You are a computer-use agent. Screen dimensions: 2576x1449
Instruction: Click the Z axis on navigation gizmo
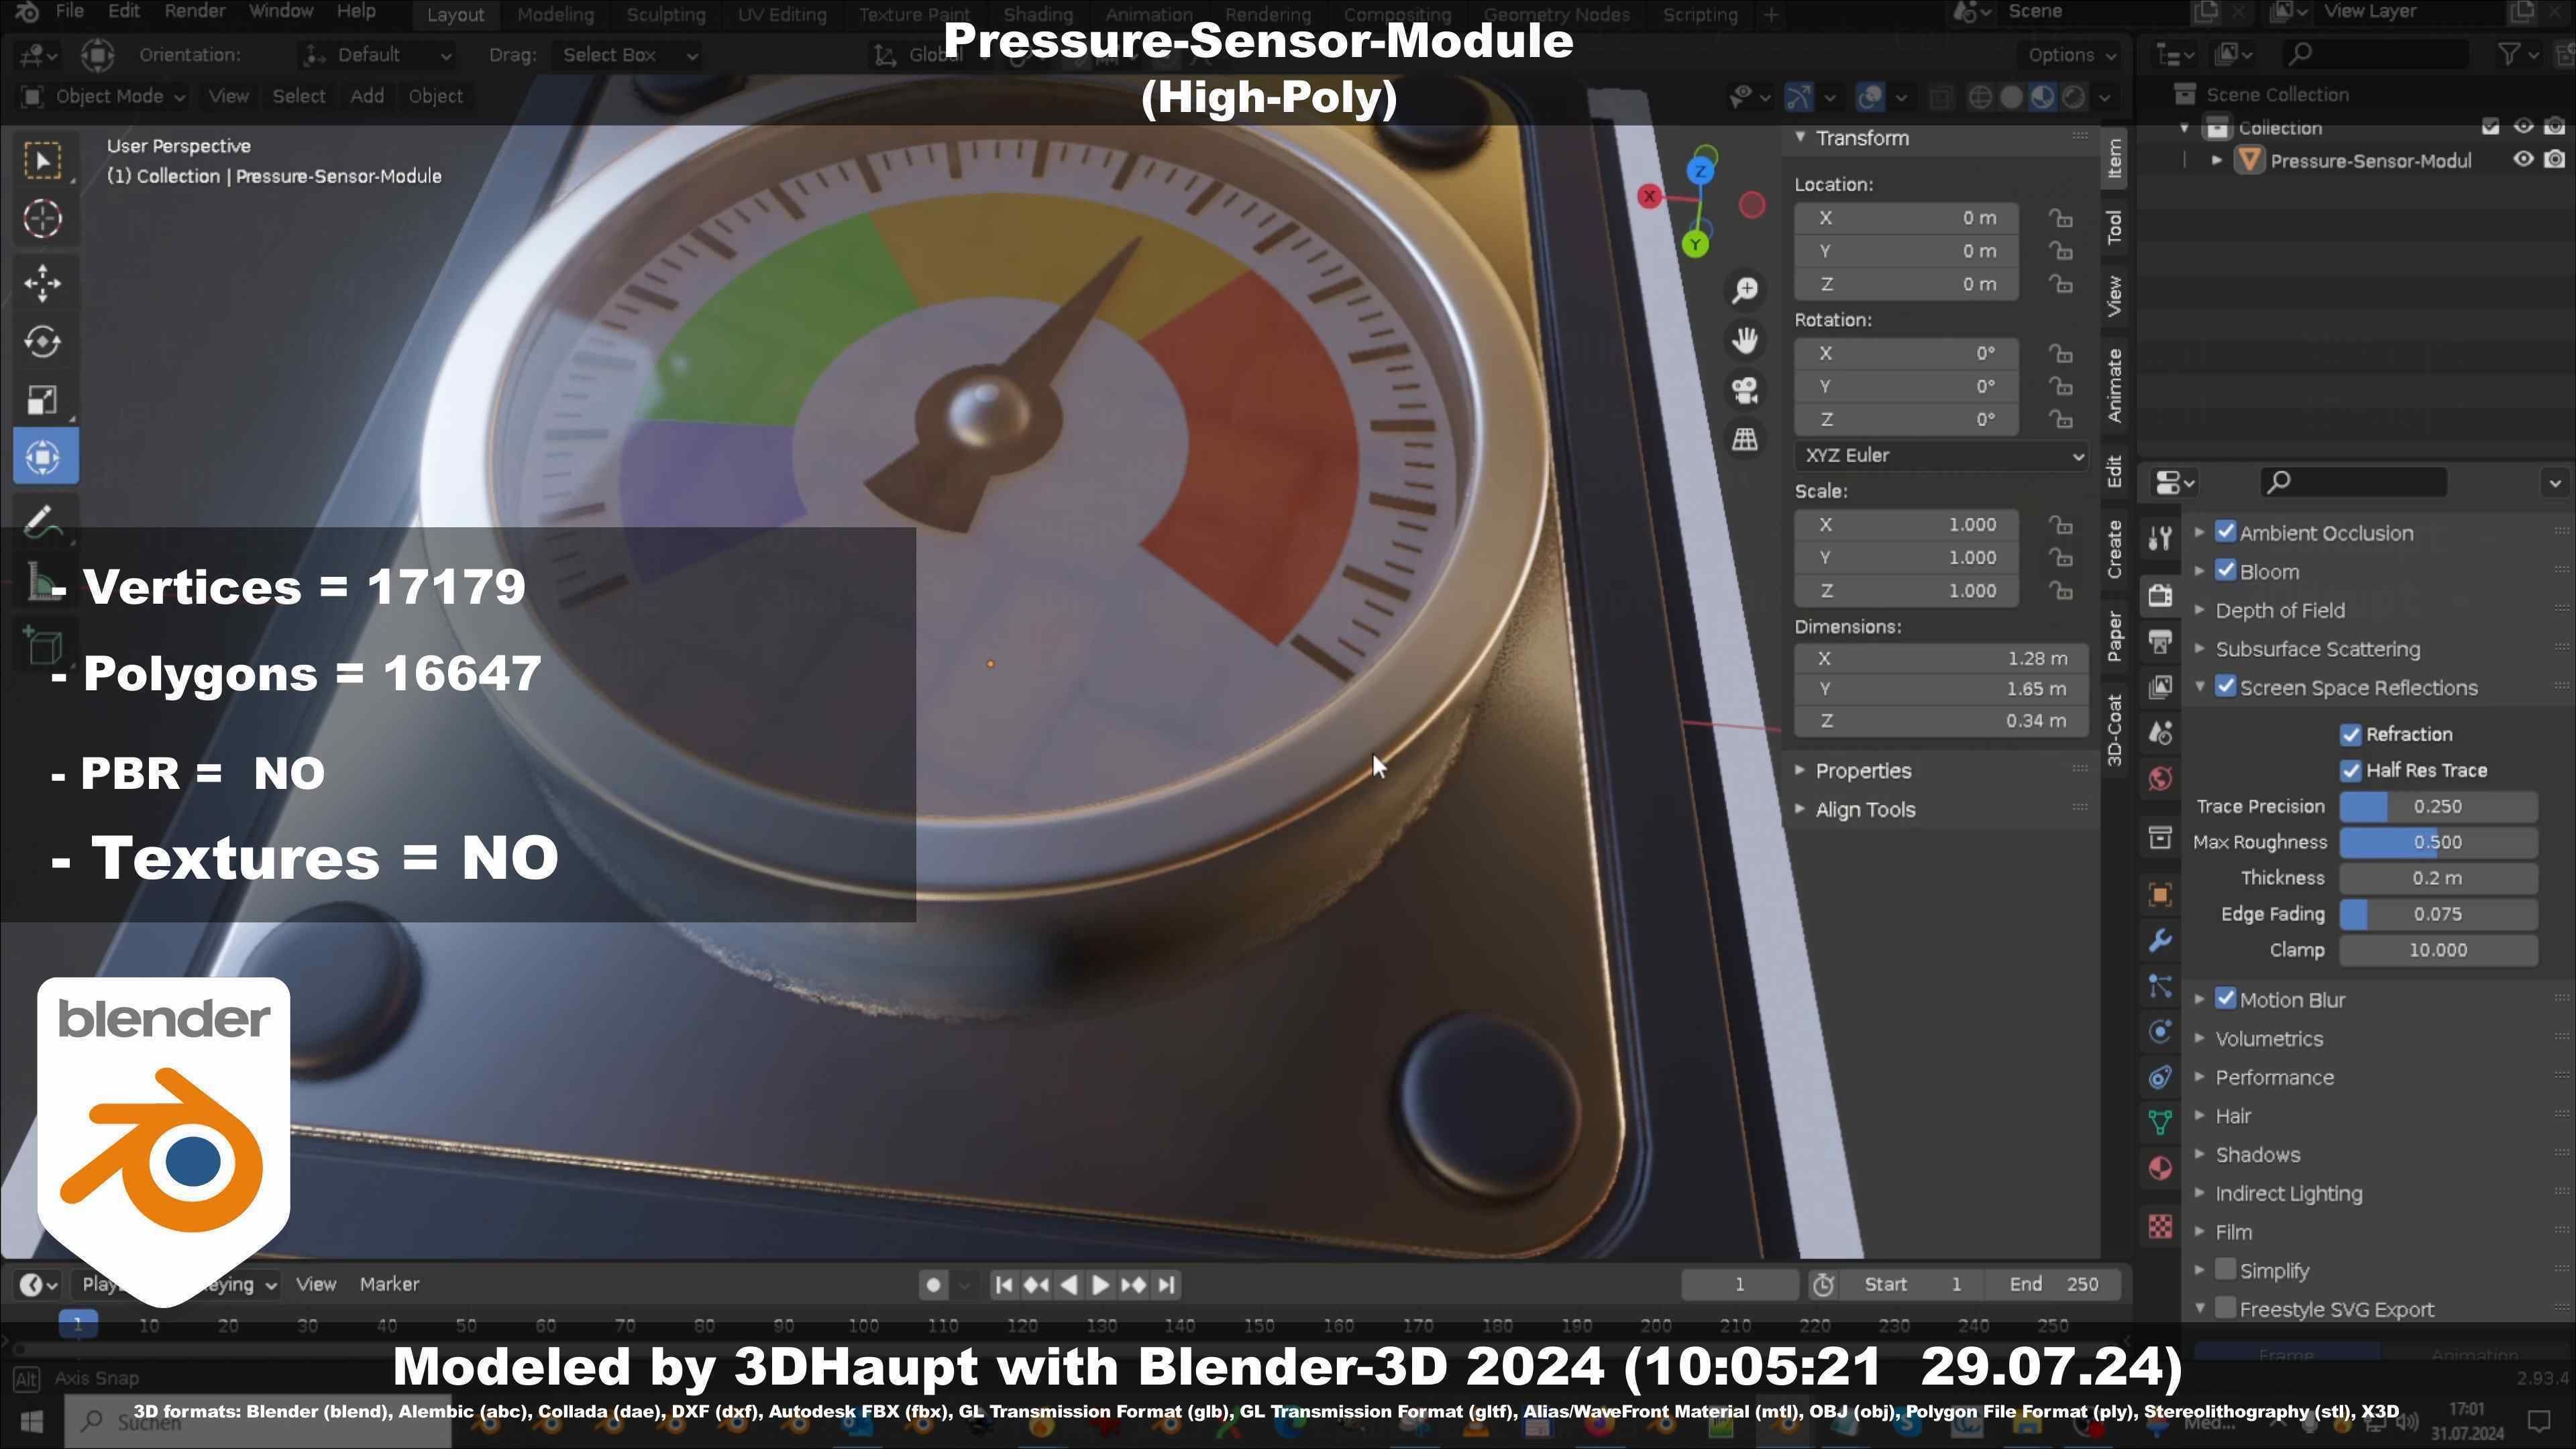(1700, 171)
